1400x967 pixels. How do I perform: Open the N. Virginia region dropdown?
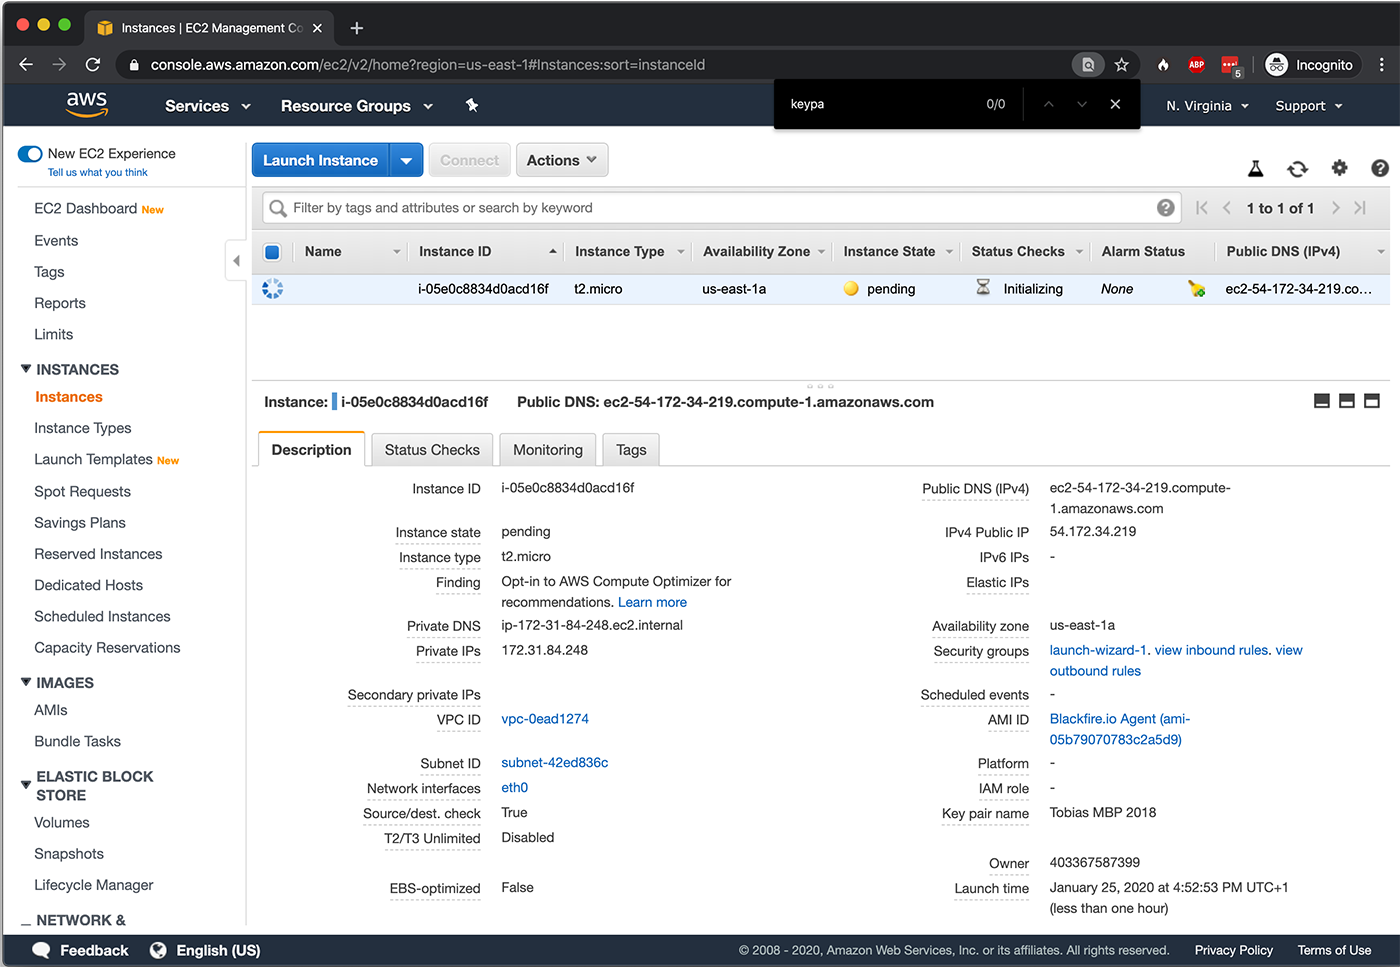coord(1208,106)
